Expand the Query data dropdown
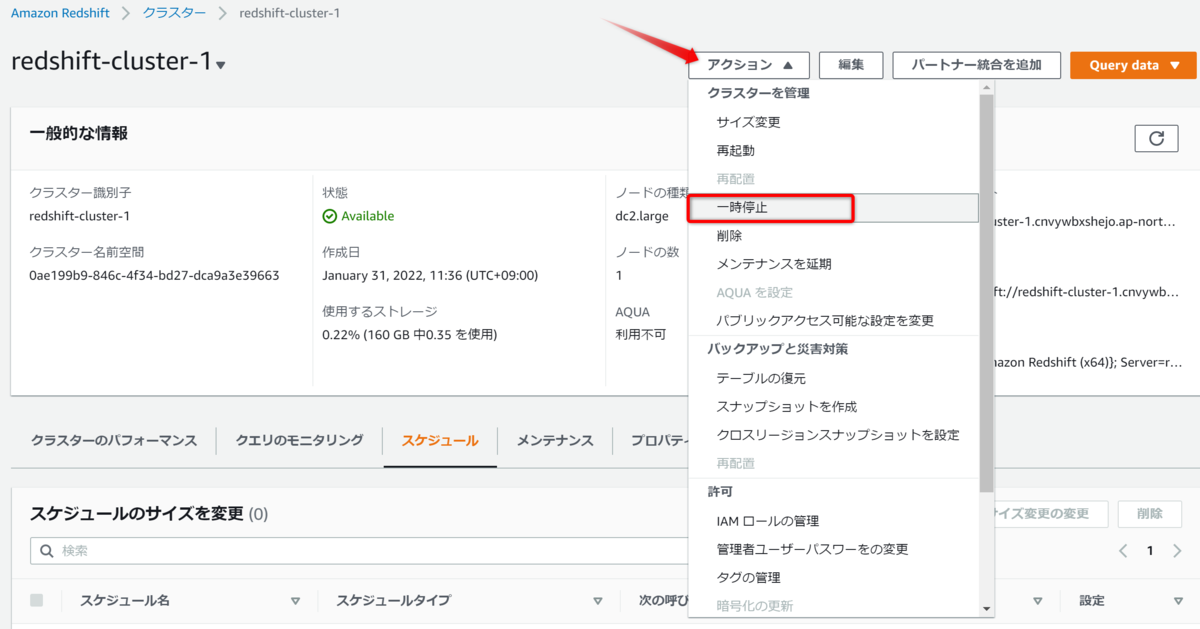Image resolution: width=1200 pixels, height=629 pixels. [x=1133, y=65]
